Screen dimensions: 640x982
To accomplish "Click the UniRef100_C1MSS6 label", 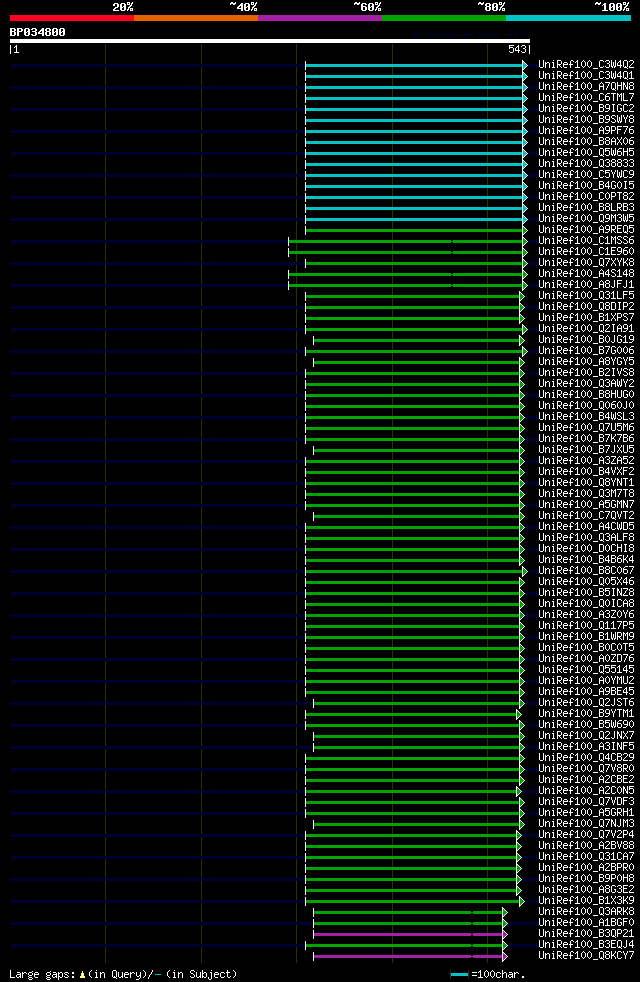I will click(x=586, y=240).
